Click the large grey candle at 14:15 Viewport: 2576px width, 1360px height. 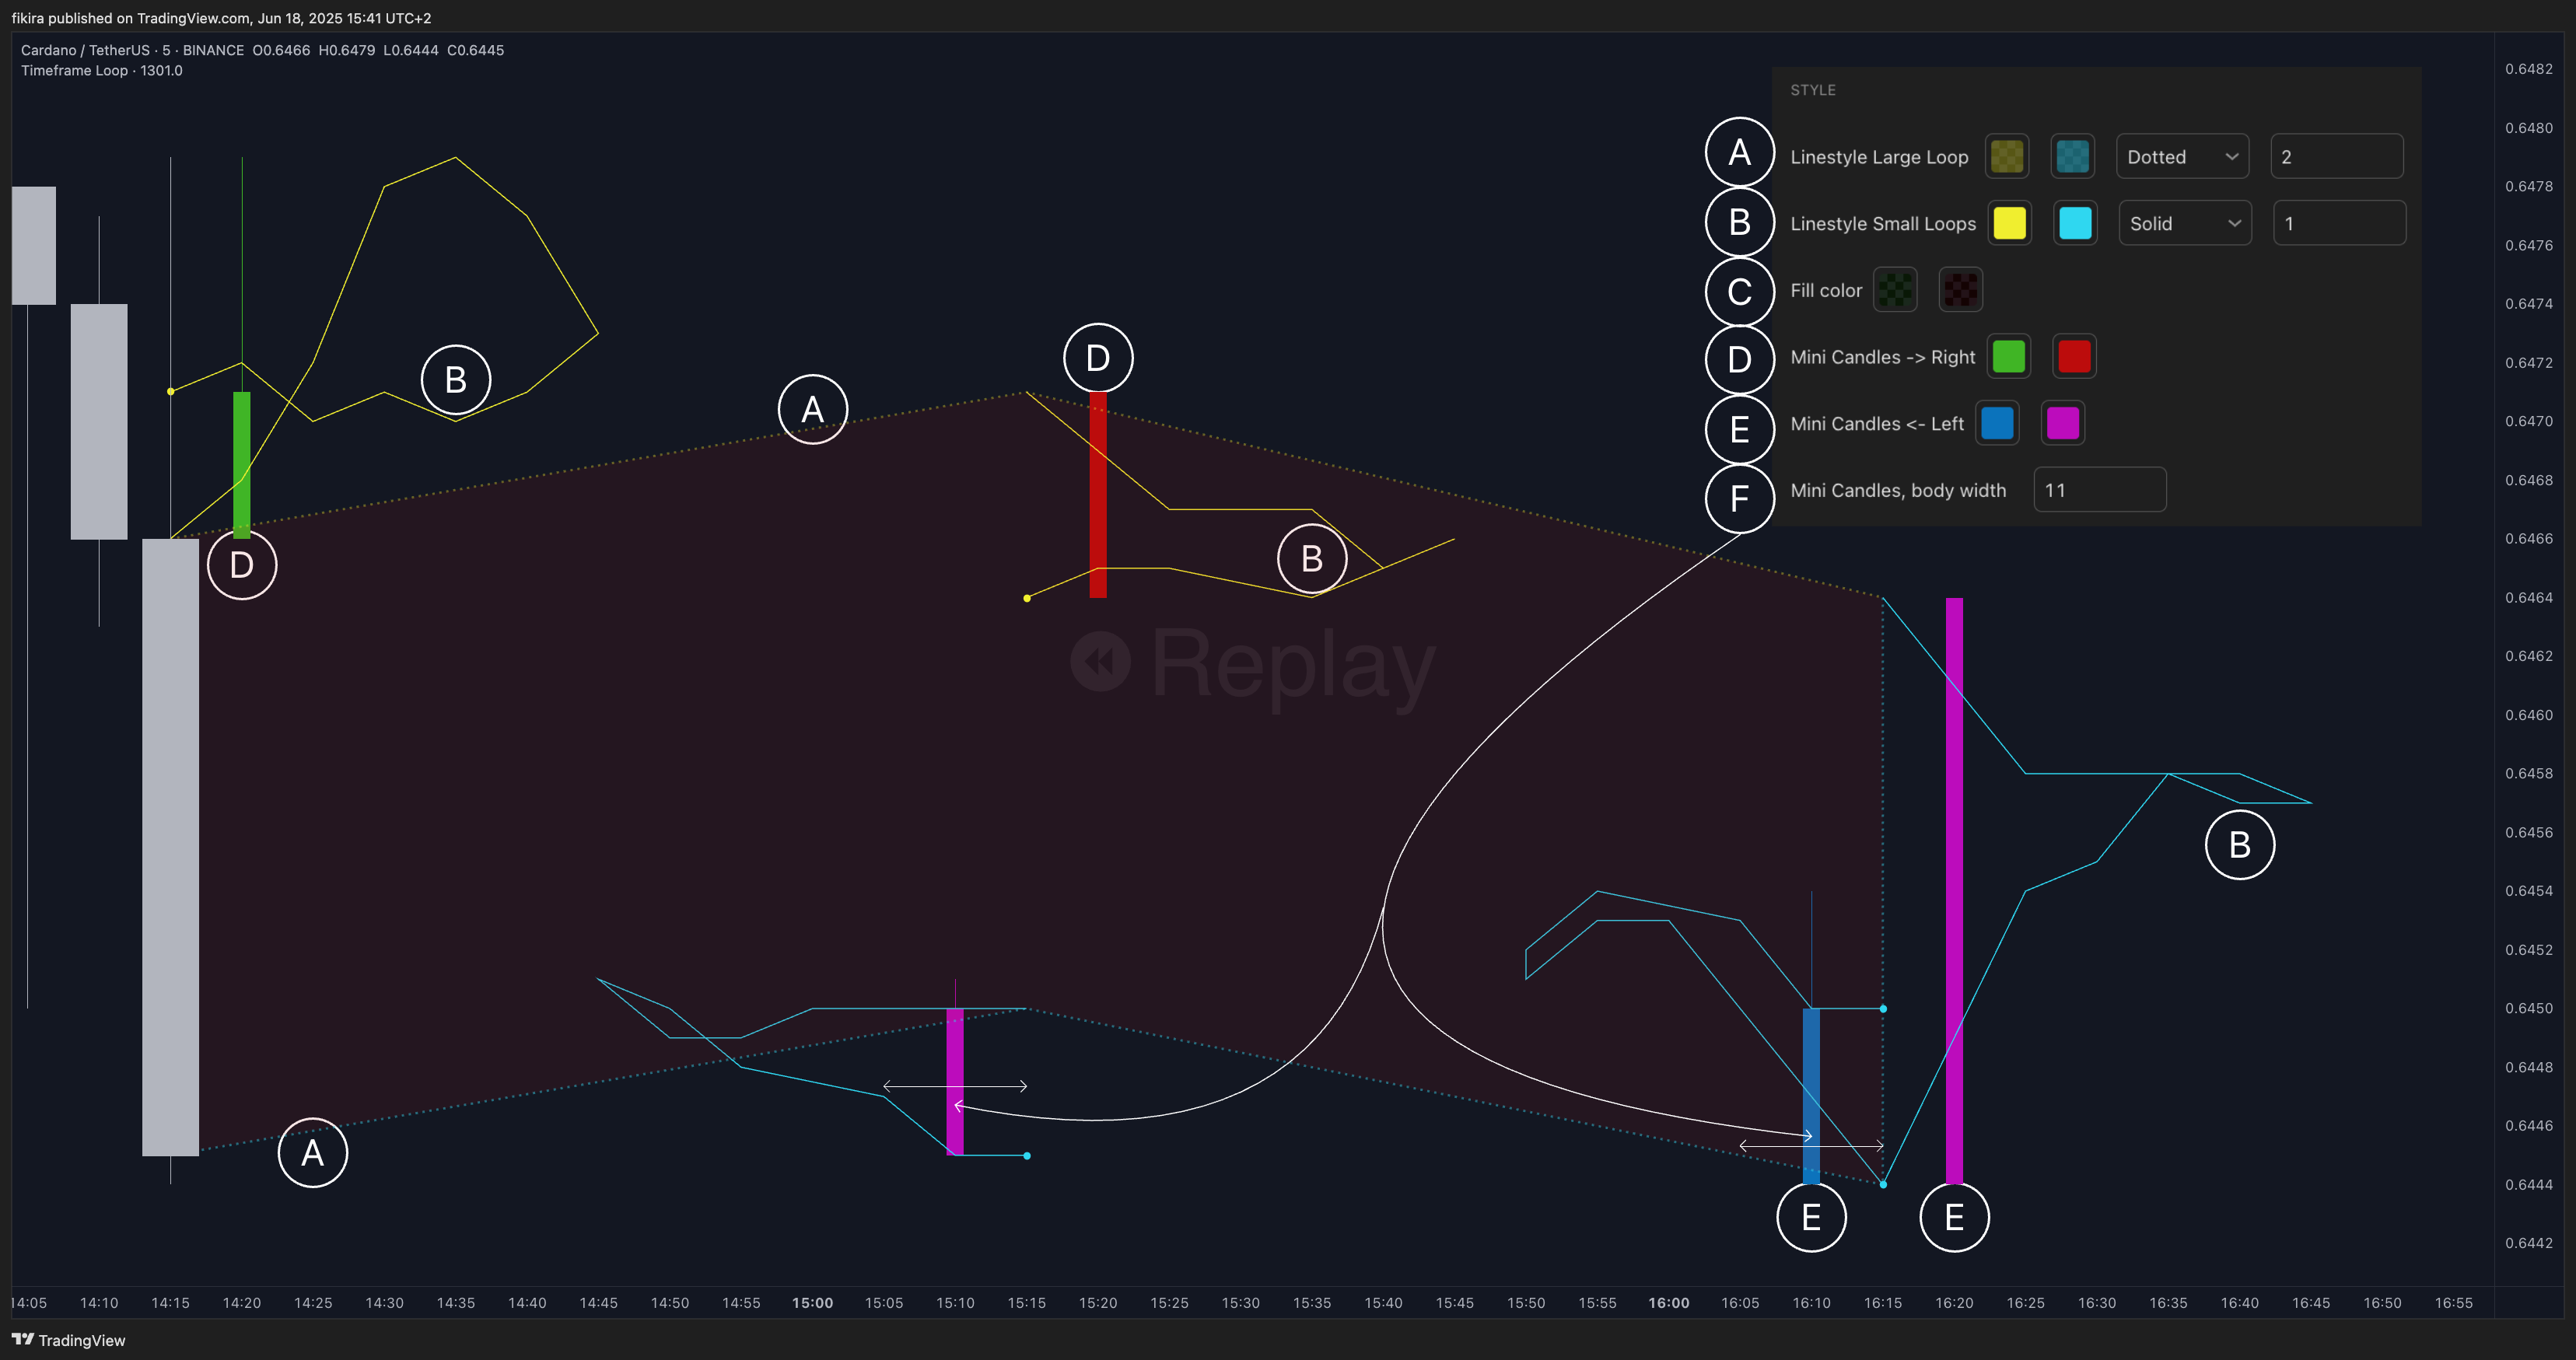click(x=170, y=847)
